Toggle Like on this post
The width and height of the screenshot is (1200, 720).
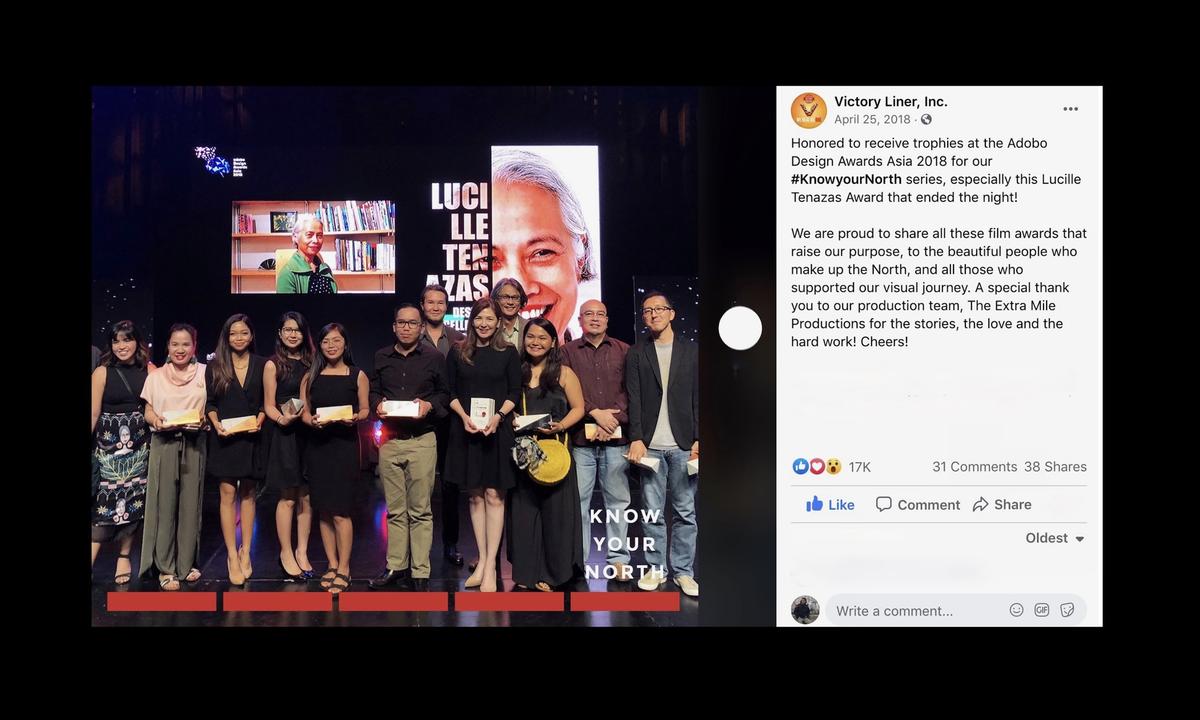[830, 505]
